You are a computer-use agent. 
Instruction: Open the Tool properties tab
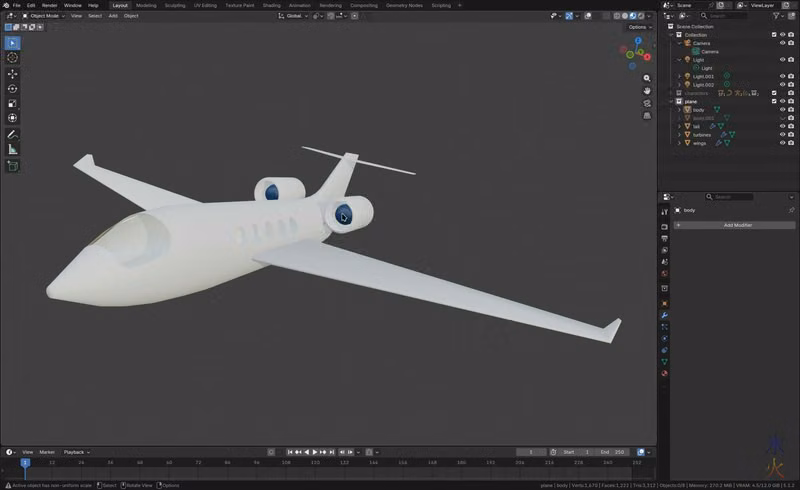[664, 212]
